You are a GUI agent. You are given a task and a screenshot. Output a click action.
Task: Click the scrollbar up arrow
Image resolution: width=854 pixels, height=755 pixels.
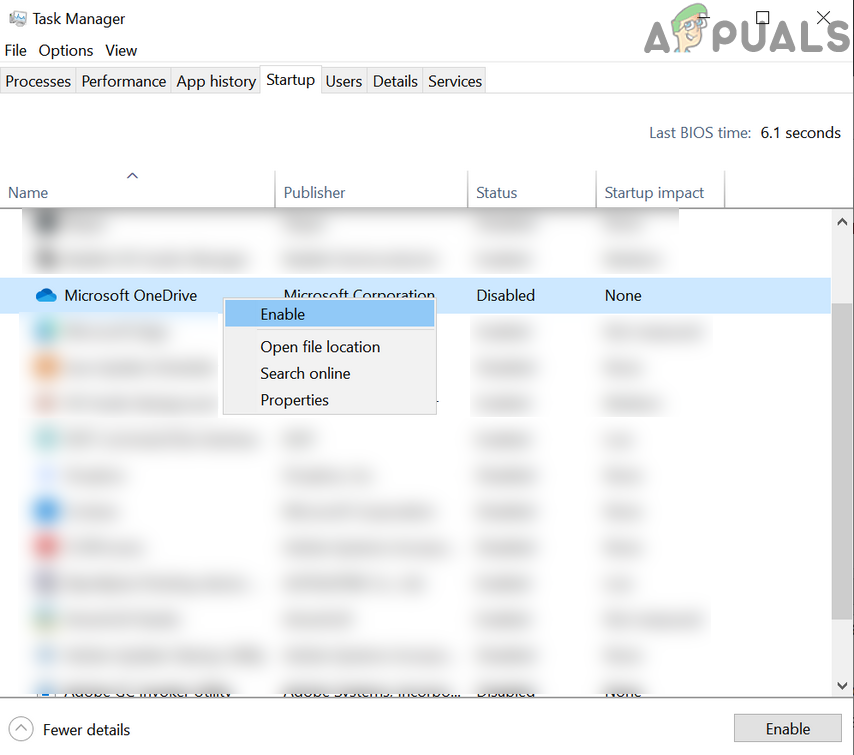point(842,222)
